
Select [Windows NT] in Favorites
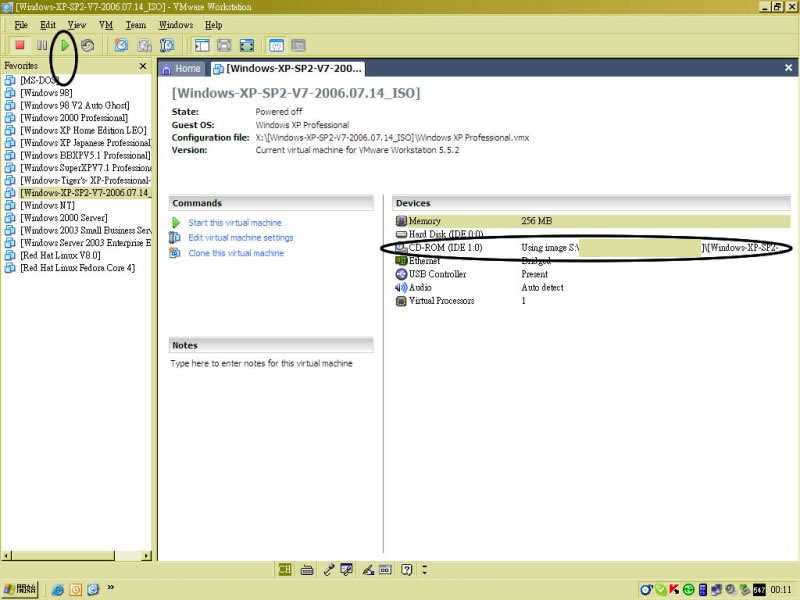tap(47, 206)
